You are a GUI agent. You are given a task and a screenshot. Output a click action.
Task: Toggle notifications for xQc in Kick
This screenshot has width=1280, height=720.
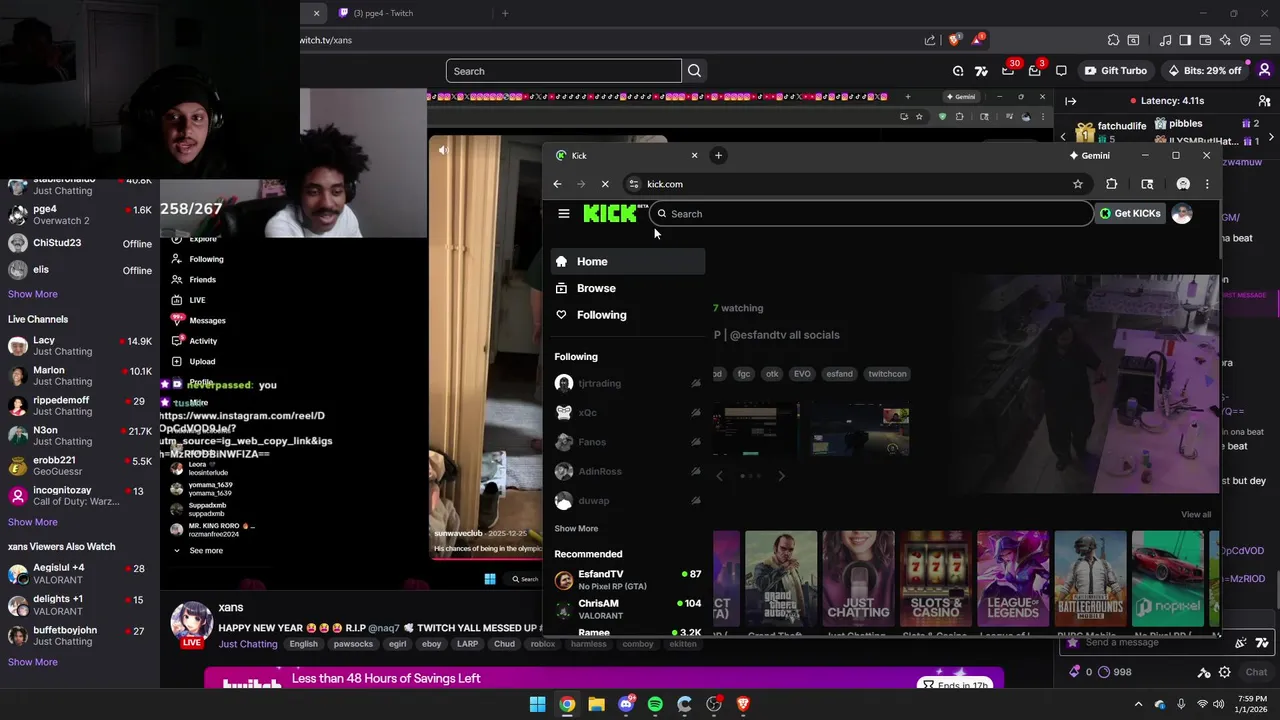(x=696, y=412)
